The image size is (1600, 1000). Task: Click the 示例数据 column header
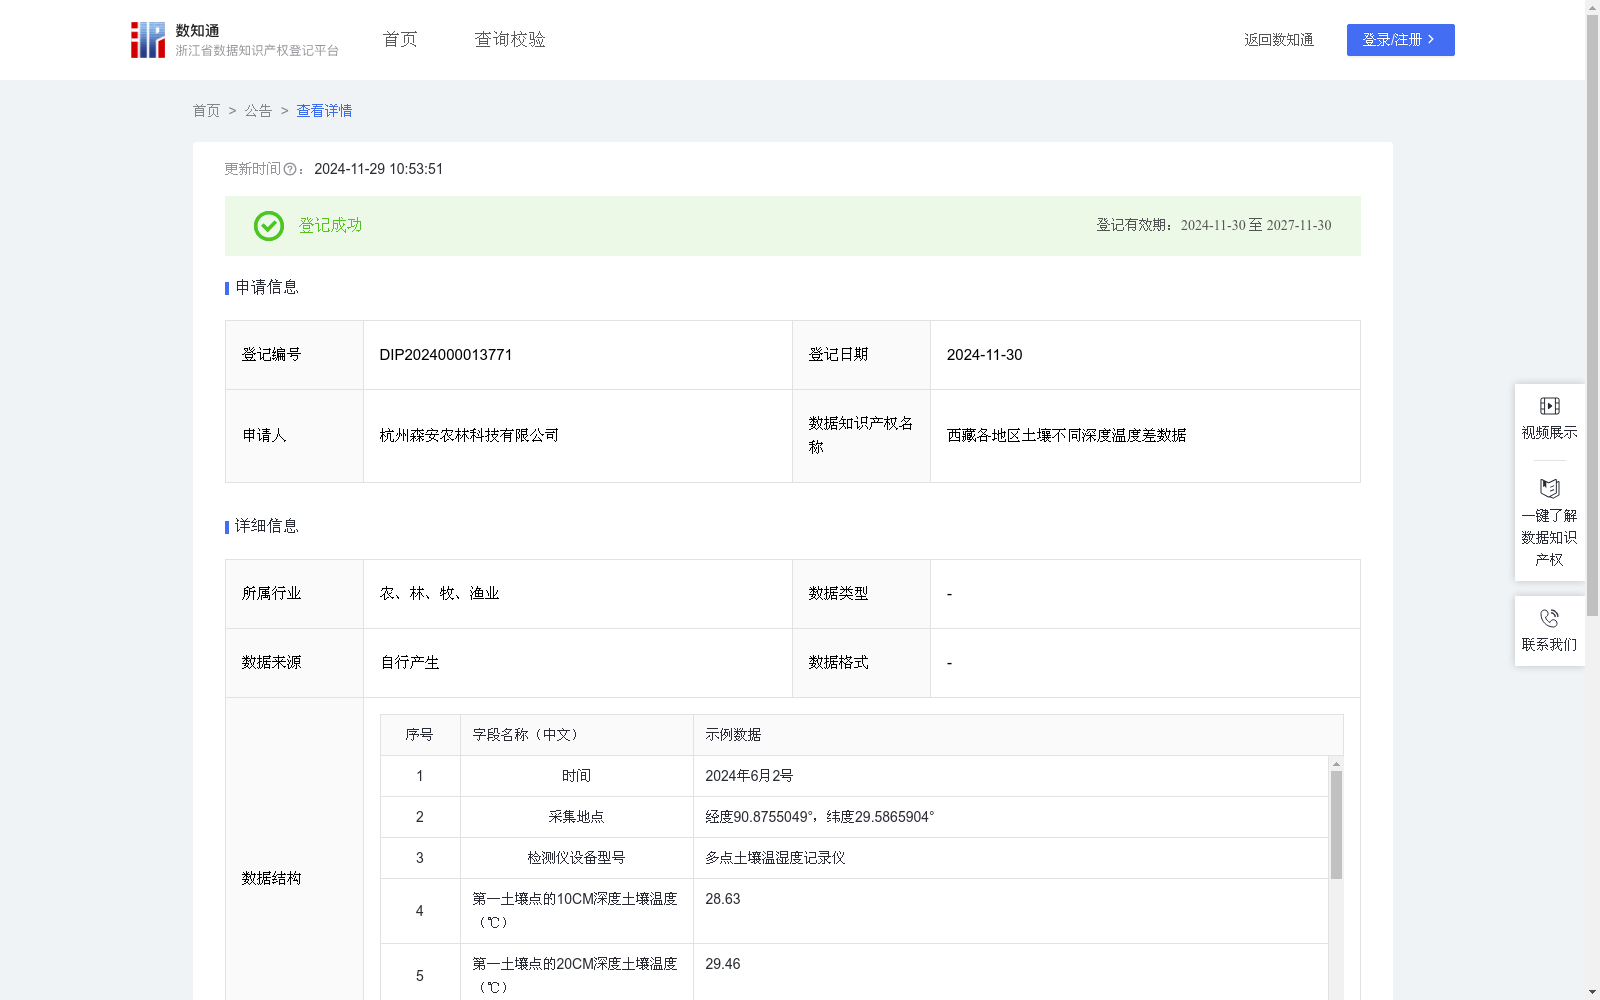tap(1018, 735)
